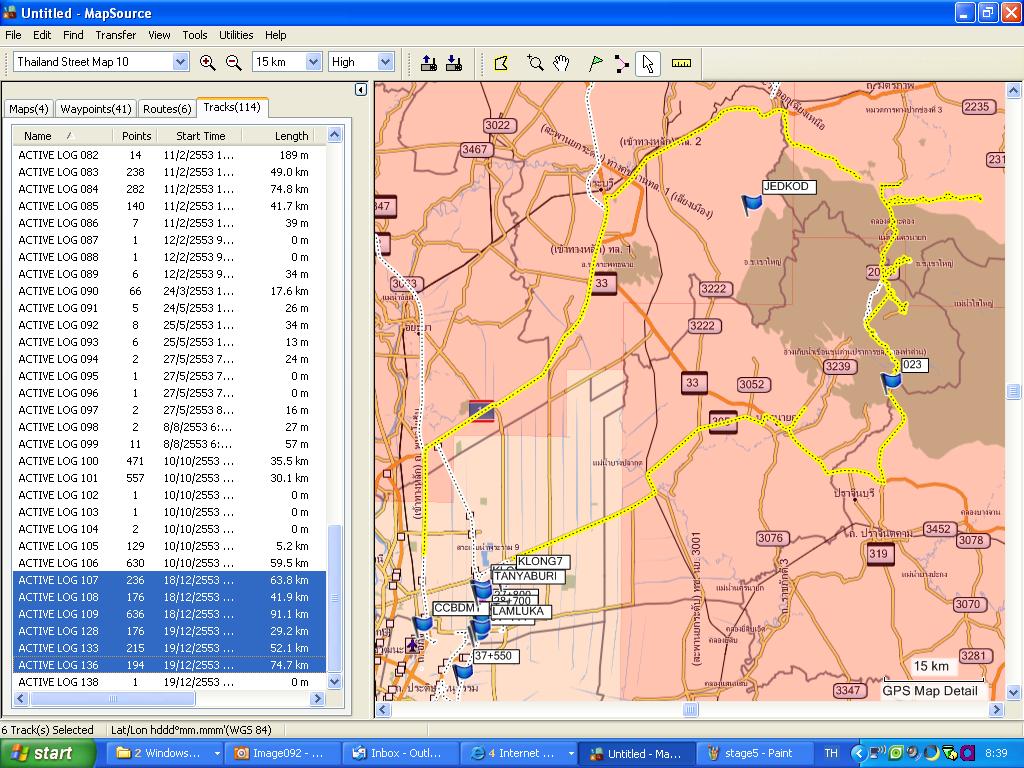Image resolution: width=1024 pixels, height=768 pixels.
Task: Activate the Hand pan tool
Action: coord(562,63)
